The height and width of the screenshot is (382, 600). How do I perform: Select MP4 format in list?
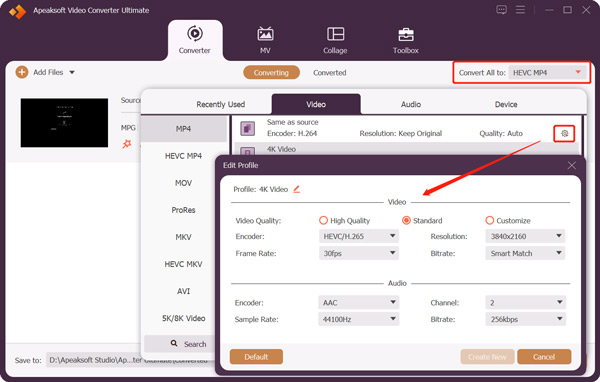point(184,129)
